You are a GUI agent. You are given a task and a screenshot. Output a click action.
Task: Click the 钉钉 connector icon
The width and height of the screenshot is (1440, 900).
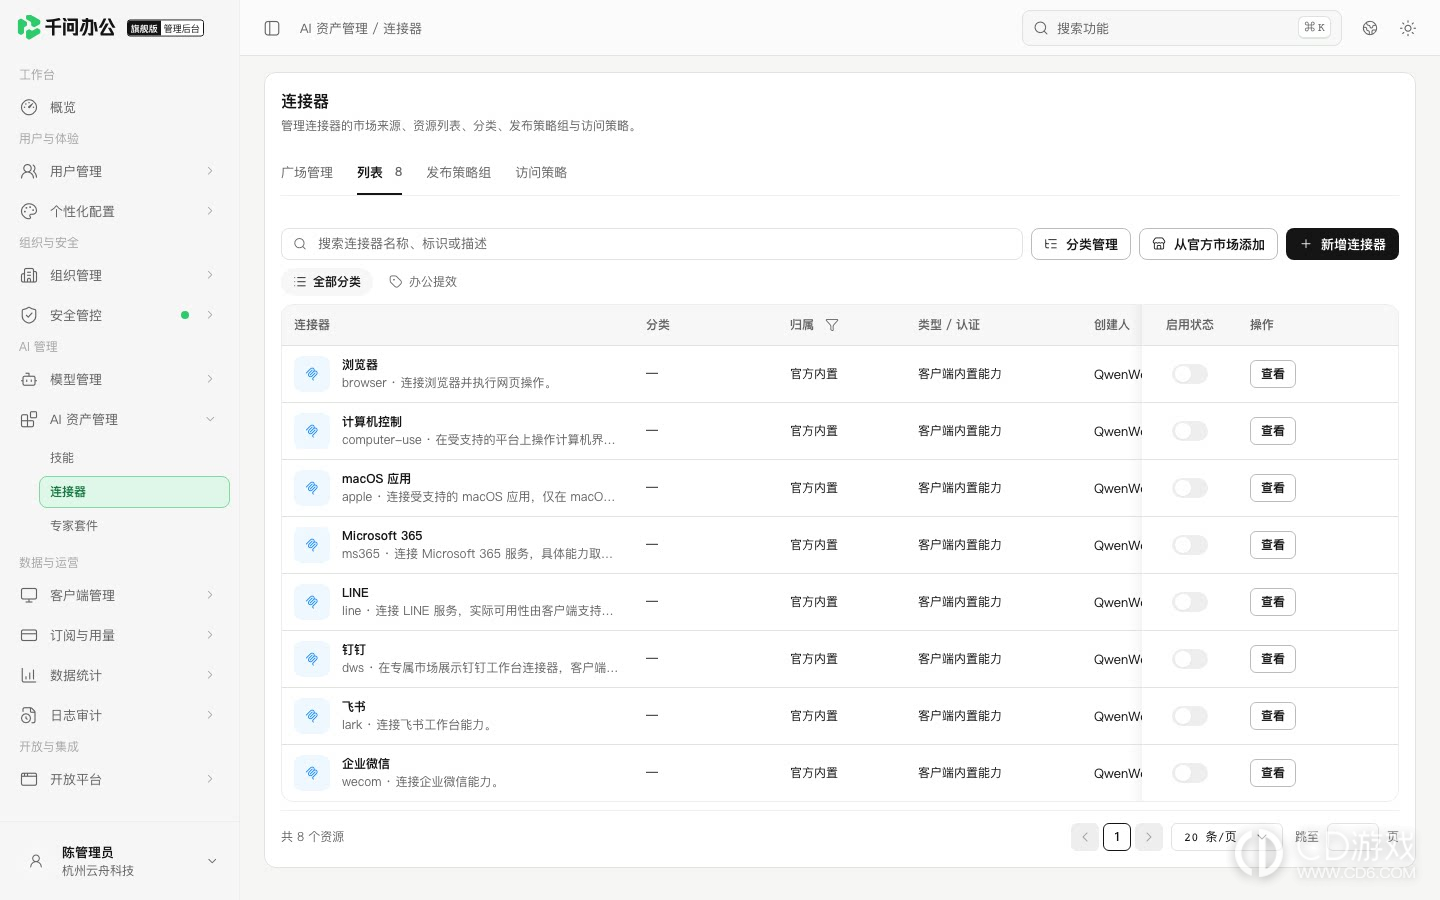click(x=312, y=659)
